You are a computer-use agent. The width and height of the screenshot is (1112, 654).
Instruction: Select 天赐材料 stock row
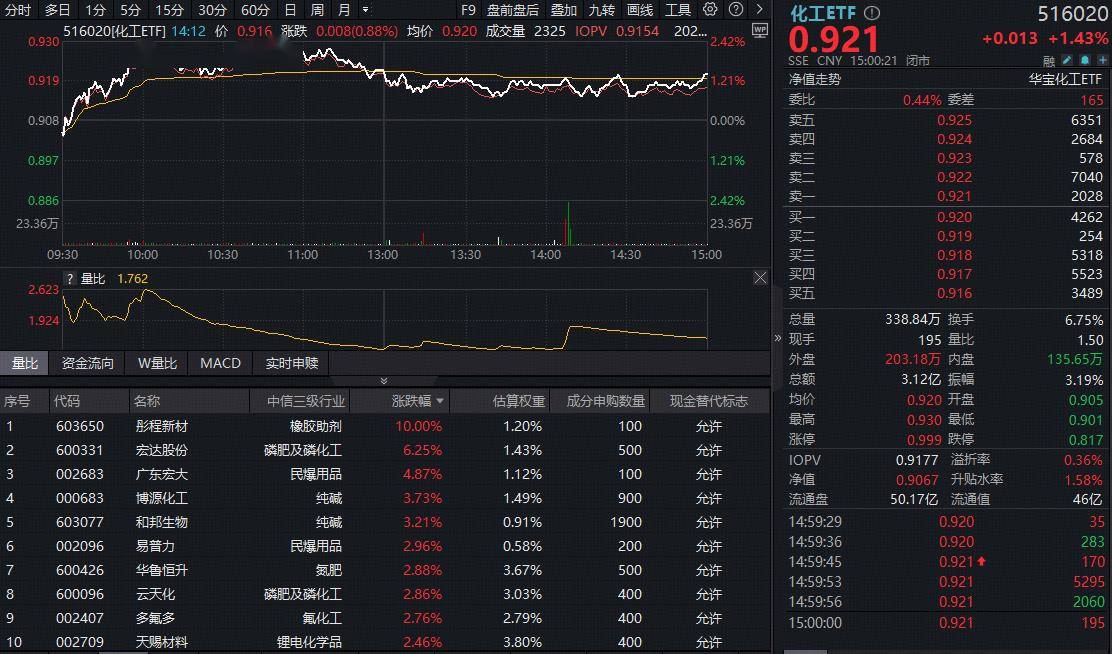384,642
